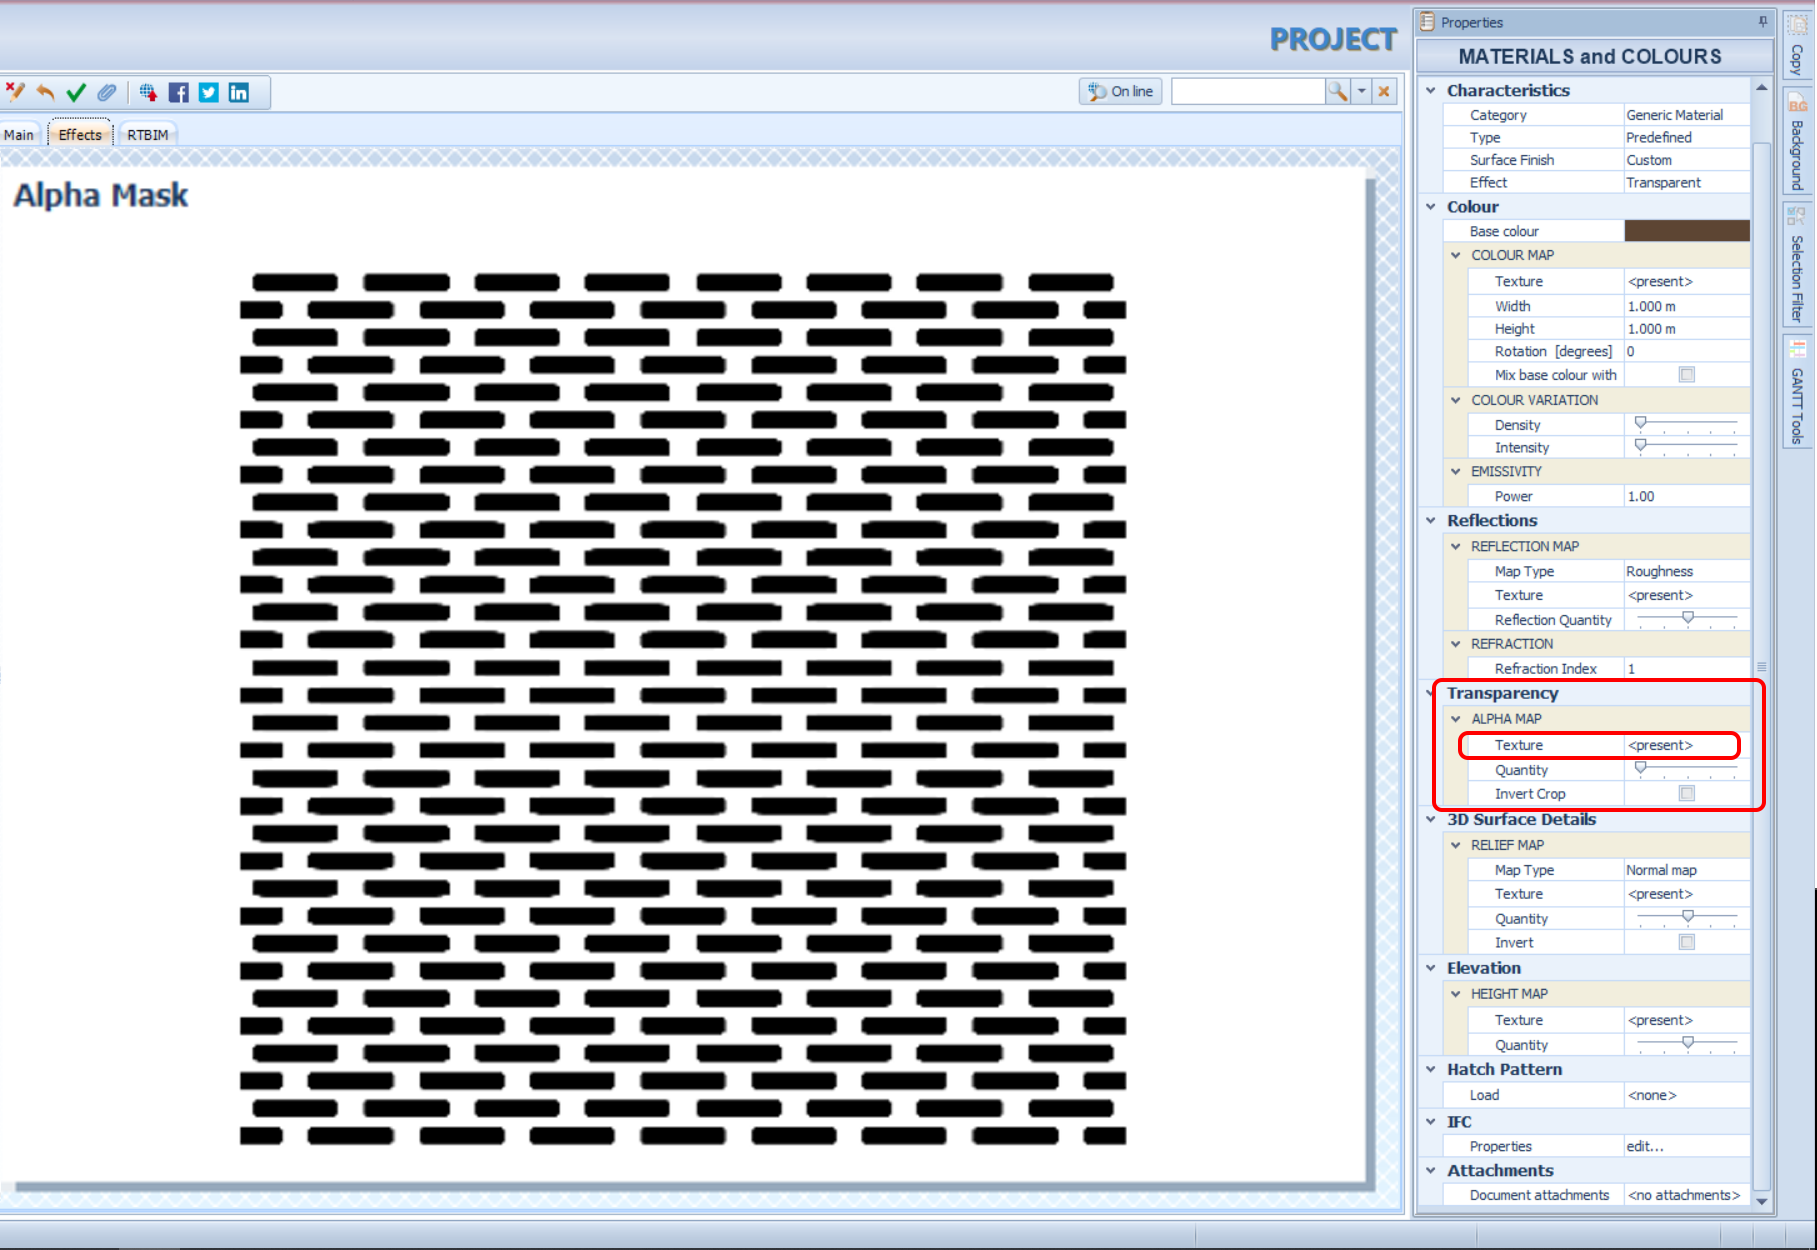Share on Facebook icon
This screenshot has width=1817, height=1250.
[x=178, y=92]
